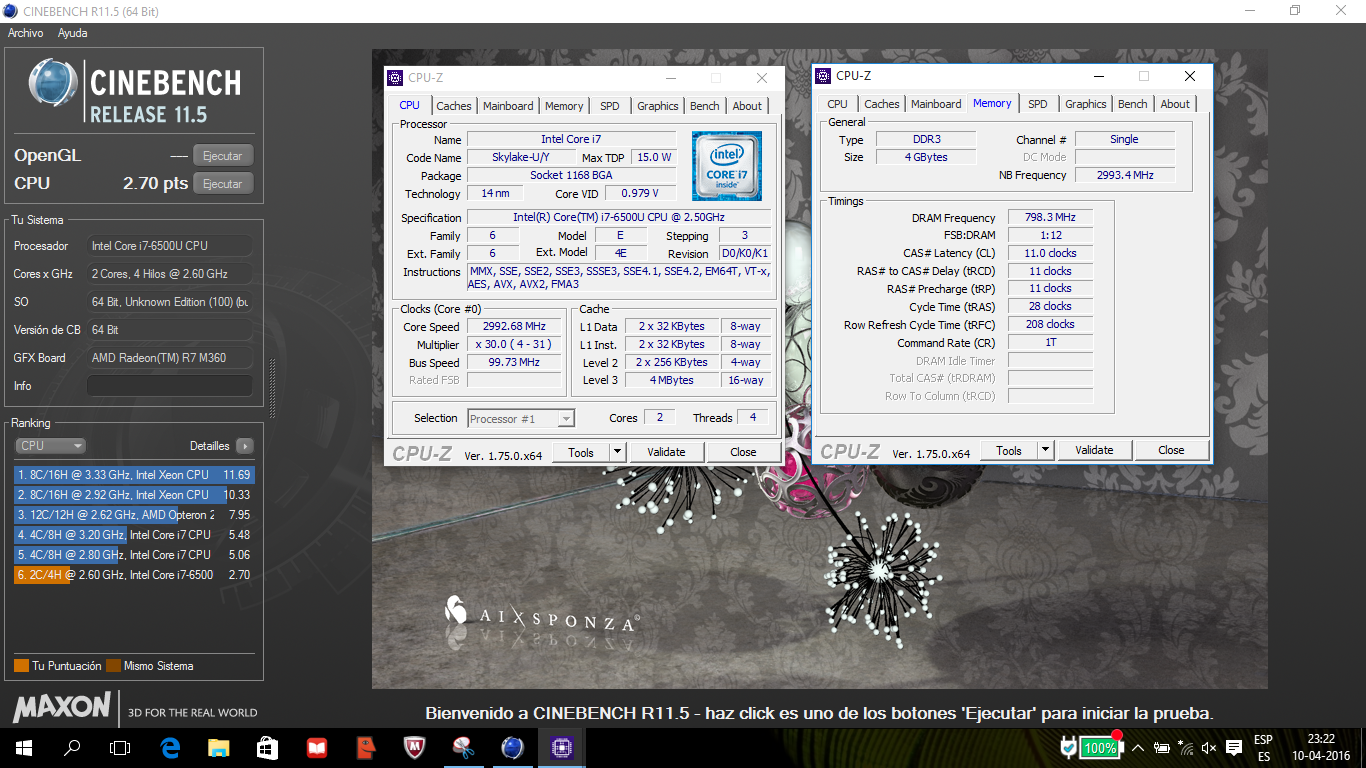Click the right CPU-Z window title icon
The width and height of the screenshot is (1366, 768).
point(823,75)
